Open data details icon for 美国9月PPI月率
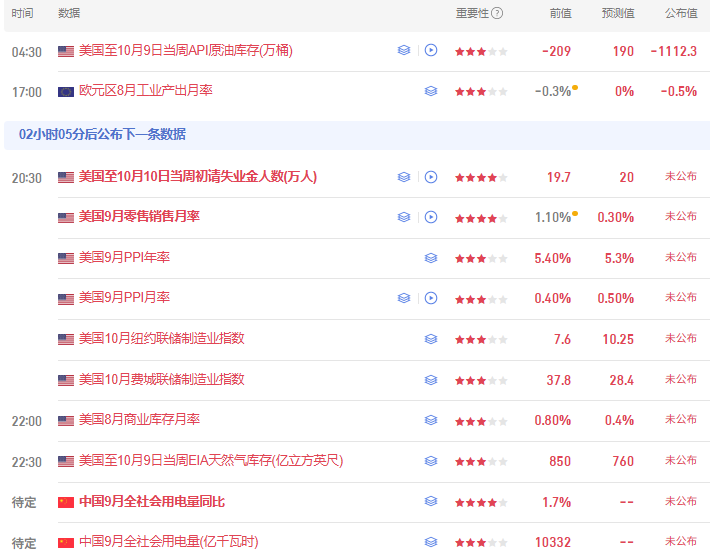710x560 pixels. (x=404, y=298)
